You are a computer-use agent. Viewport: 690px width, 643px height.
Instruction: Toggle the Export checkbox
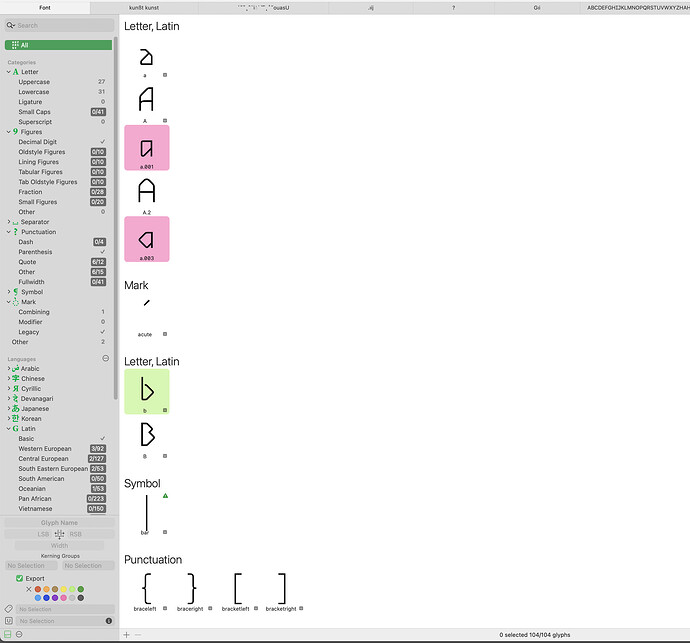[19, 578]
